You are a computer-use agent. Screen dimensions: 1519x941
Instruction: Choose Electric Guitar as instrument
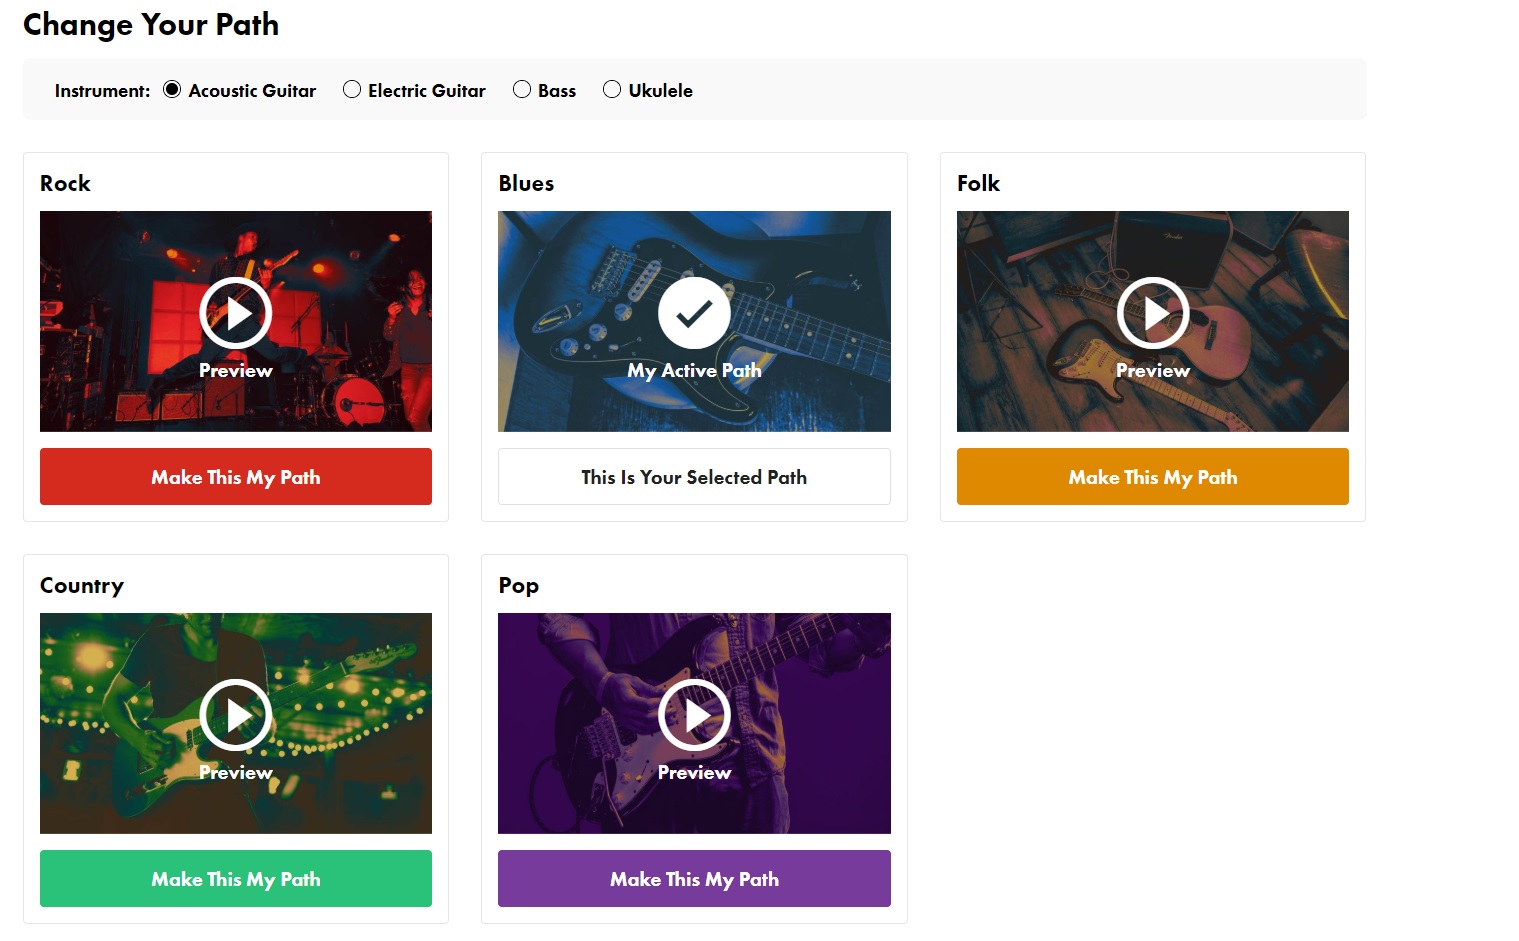pos(352,90)
